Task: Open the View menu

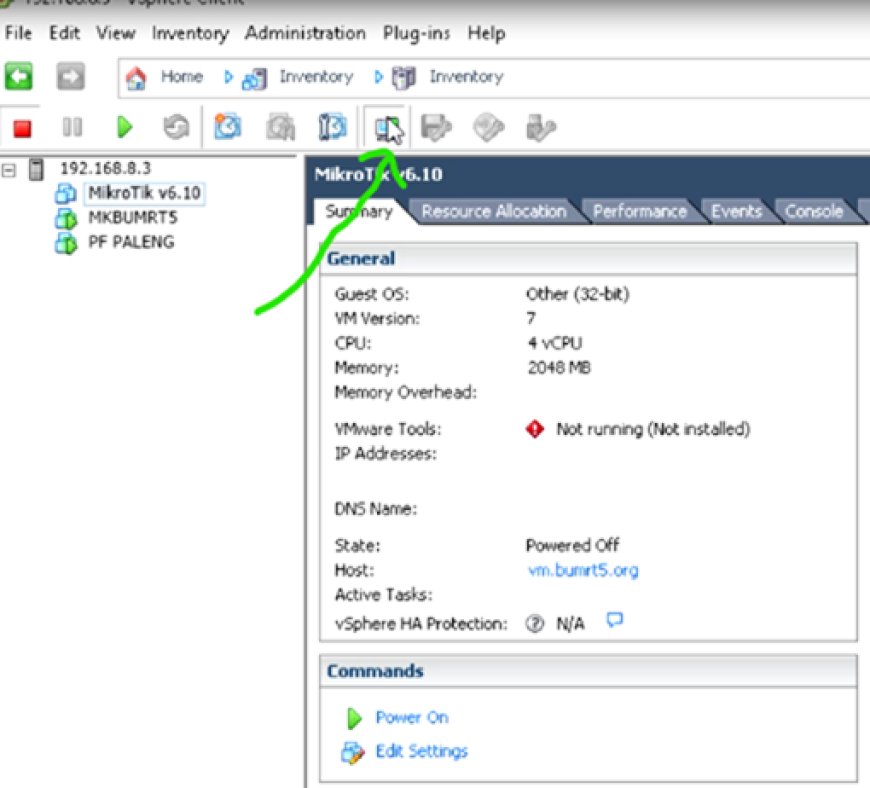Action: tap(116, 33)
